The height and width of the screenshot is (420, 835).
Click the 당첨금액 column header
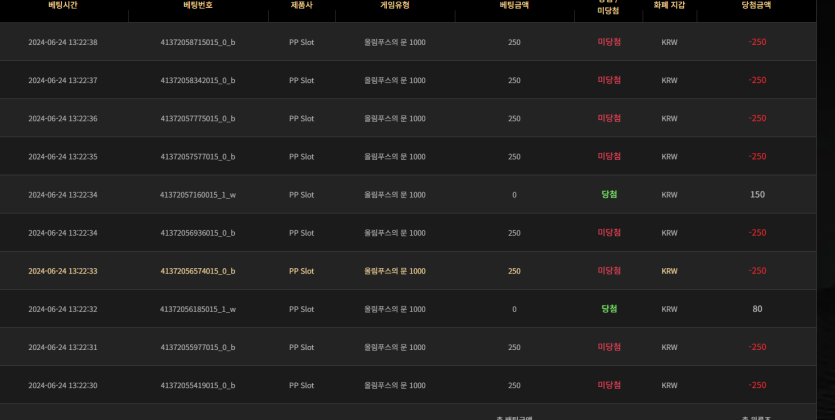756,5
